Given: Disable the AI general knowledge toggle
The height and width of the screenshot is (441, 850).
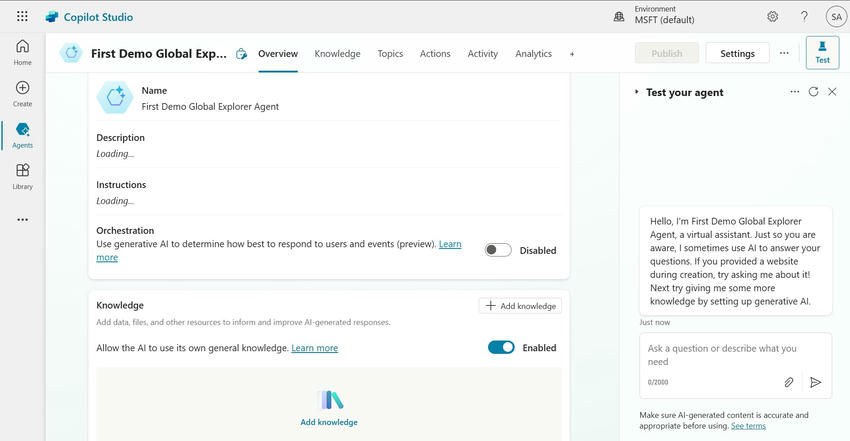Looking at the screenshot, I should 501,347.
